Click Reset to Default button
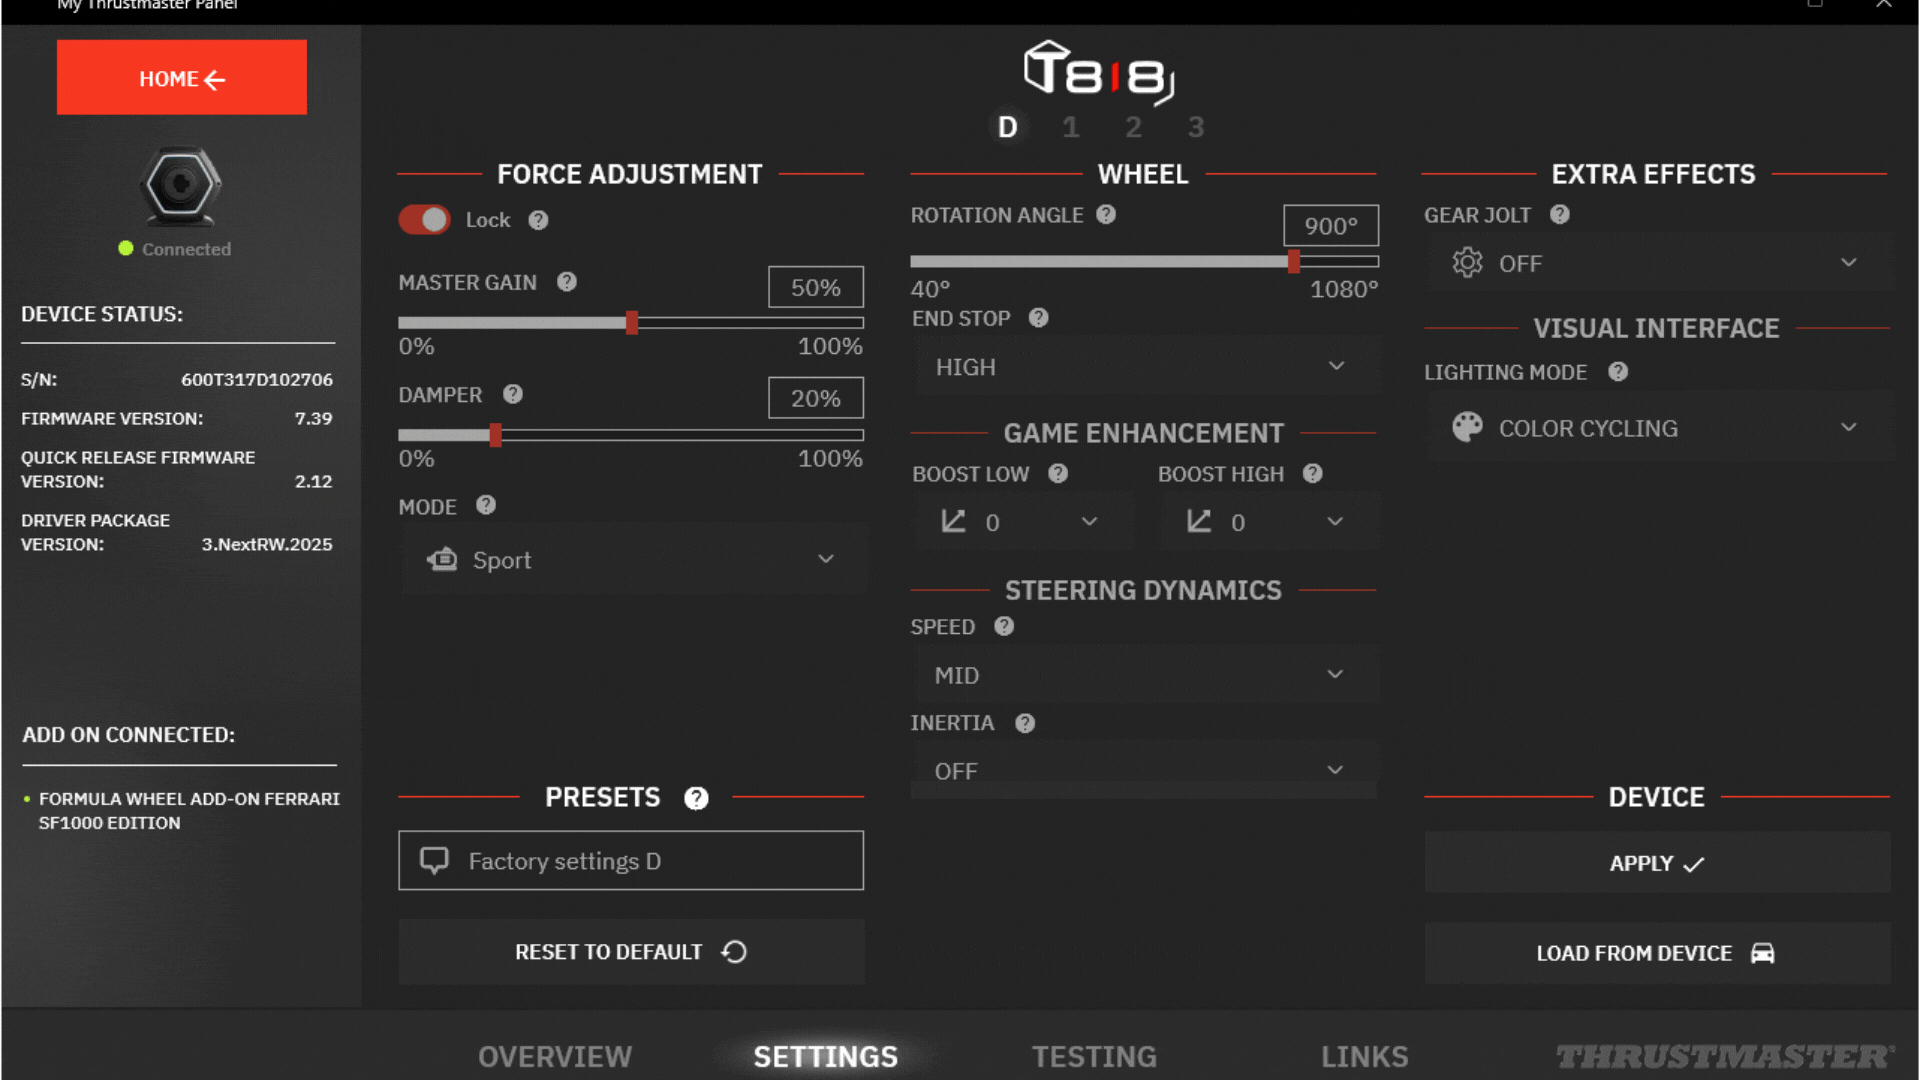The image size is (1920, 1080). [631, 952]
